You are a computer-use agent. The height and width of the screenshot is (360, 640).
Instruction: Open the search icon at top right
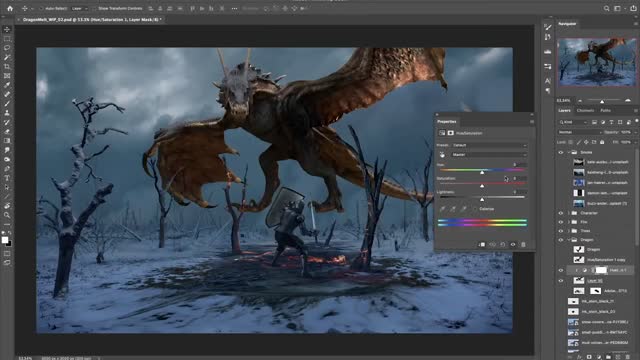click(607, 8)
